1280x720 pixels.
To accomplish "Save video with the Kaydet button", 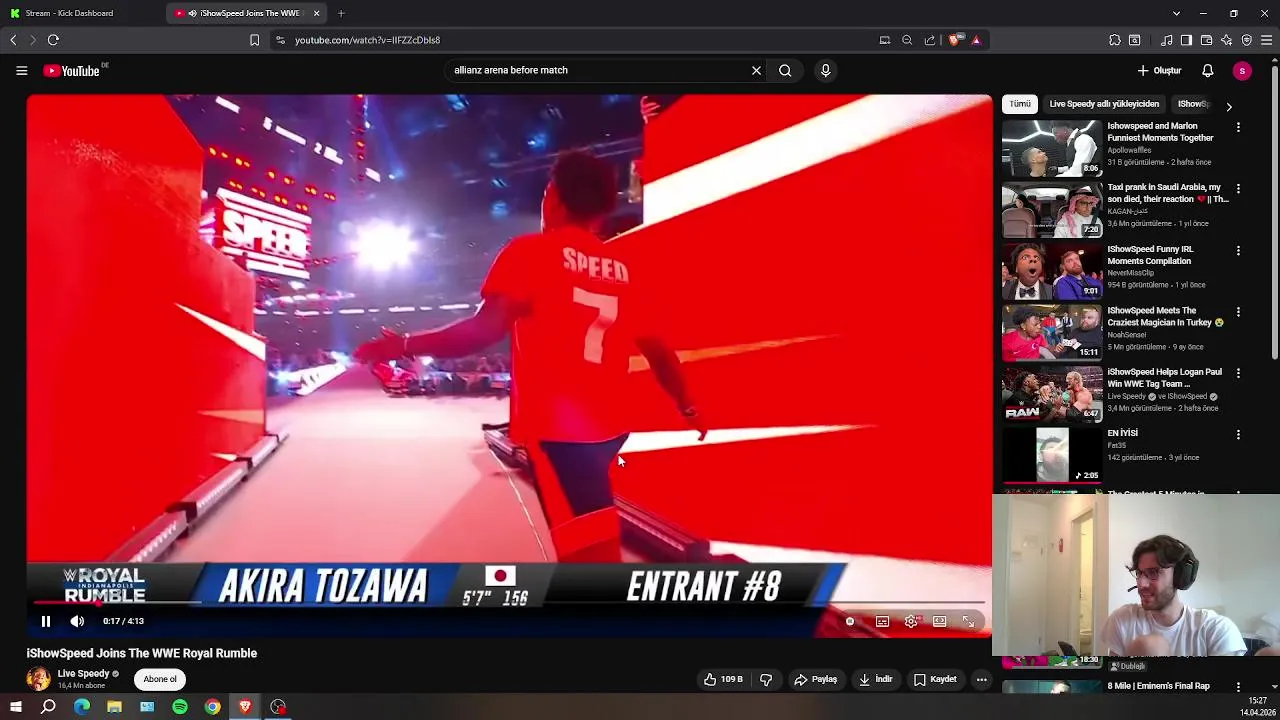I will [935, 679].
